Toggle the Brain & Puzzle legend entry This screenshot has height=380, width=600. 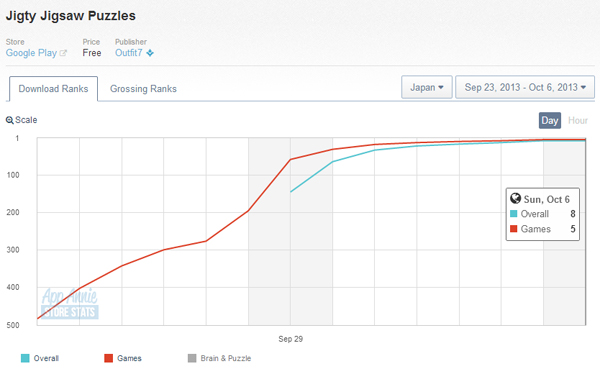coord(219,358)
